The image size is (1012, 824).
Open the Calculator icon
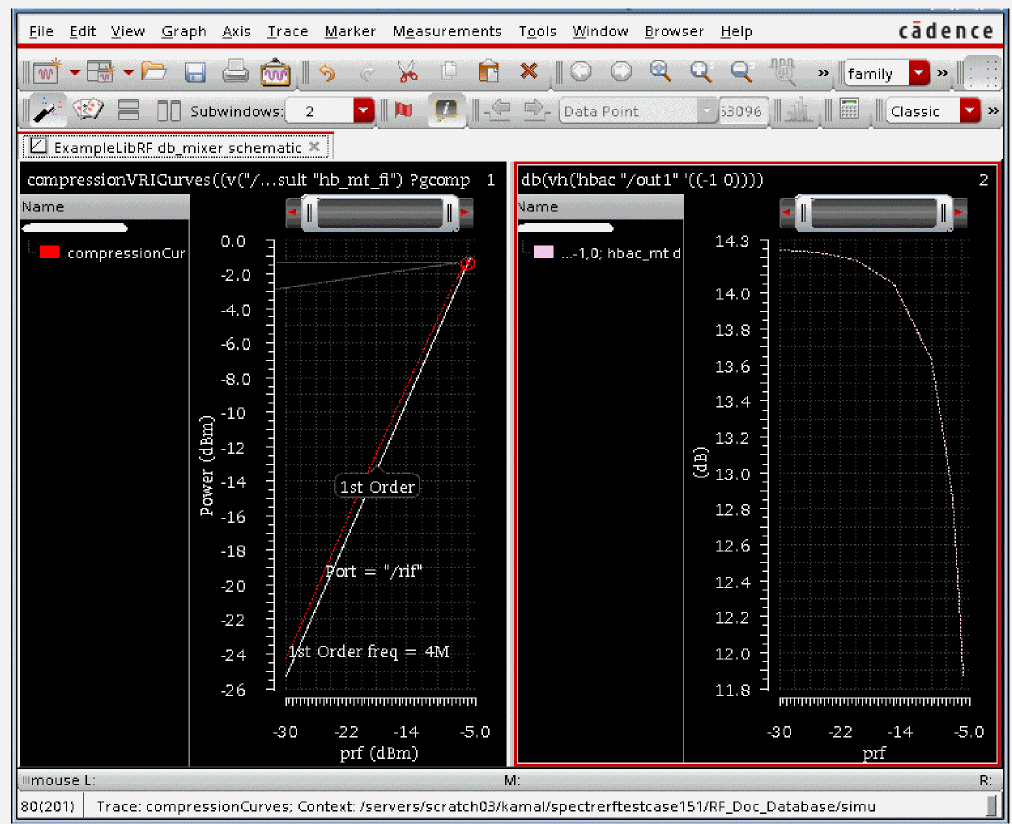click(x=849, y=111)
